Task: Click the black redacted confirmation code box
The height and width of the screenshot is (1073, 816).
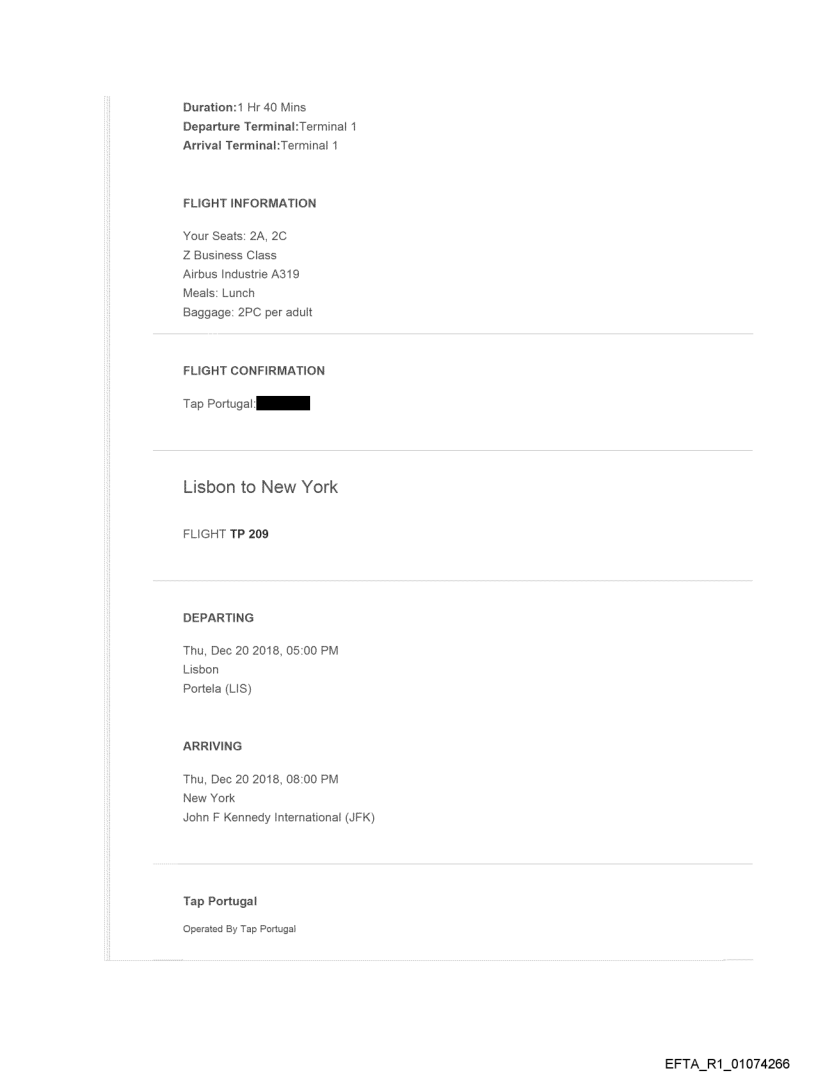Action: tap(283, 404)
